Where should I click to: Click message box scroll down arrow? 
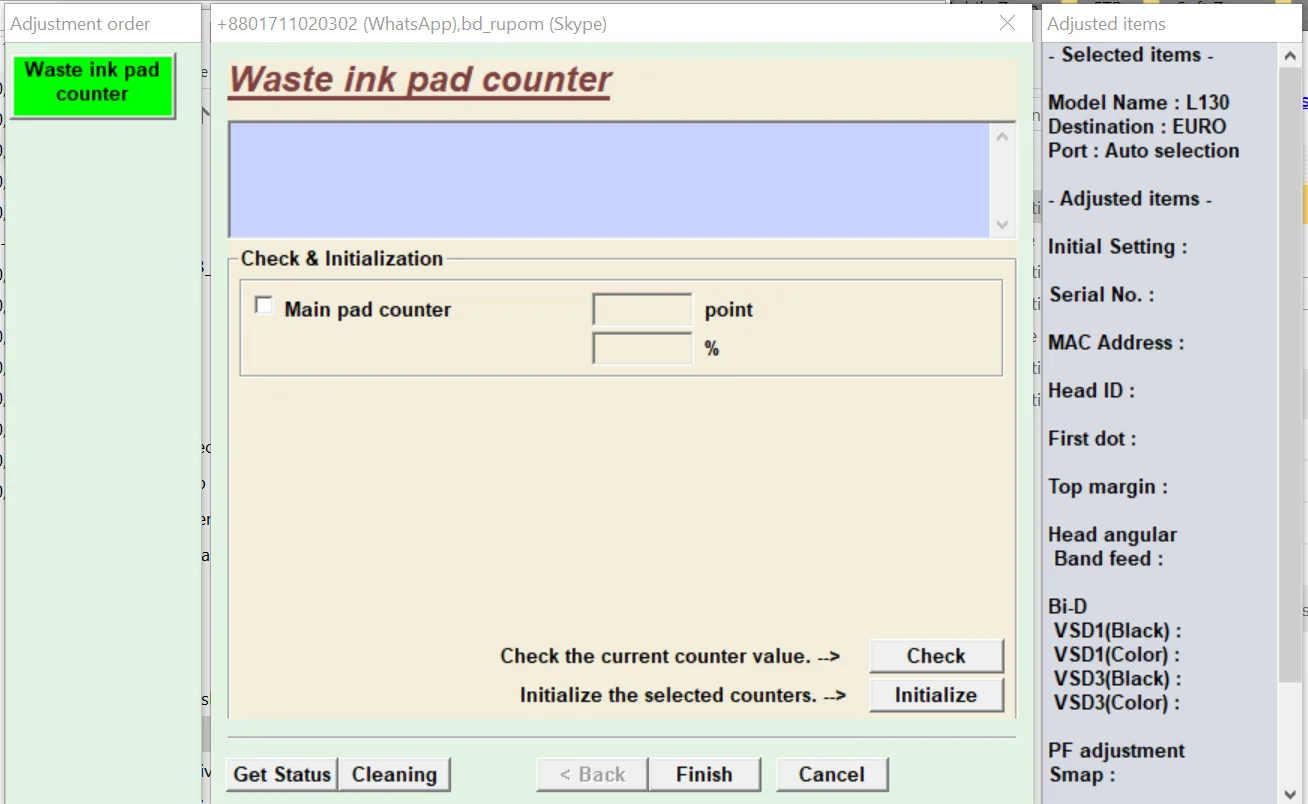coord(1003,225)
